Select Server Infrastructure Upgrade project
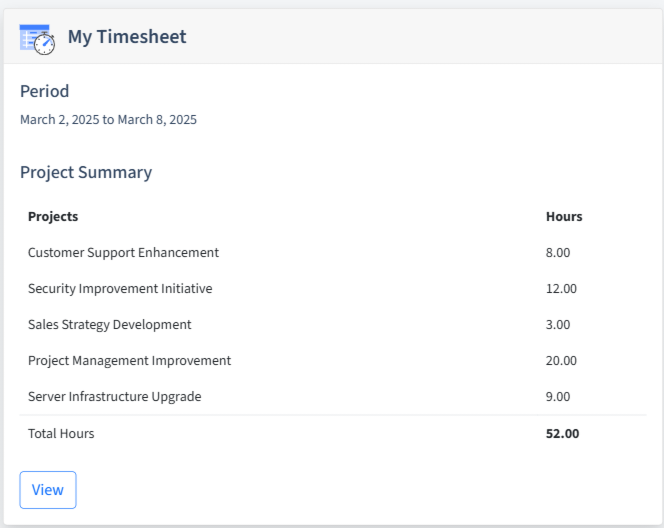Screen dimensions: 664x528 115,396
